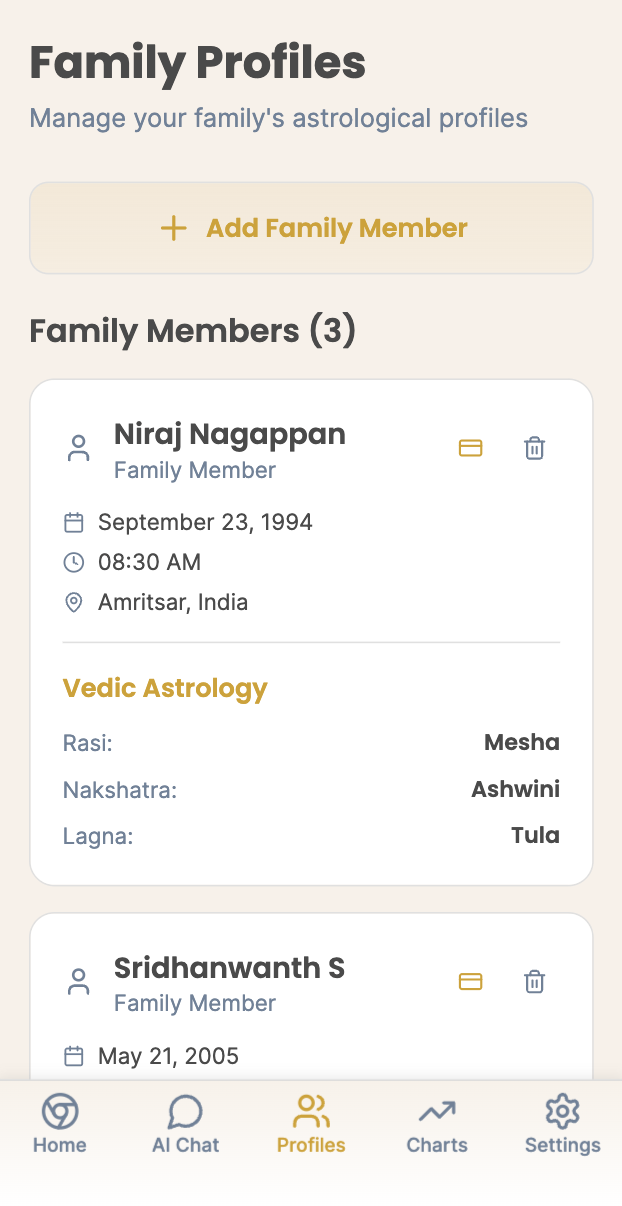
Task: Click the calendar icon next to September 23, 1994
Action: 73,522
